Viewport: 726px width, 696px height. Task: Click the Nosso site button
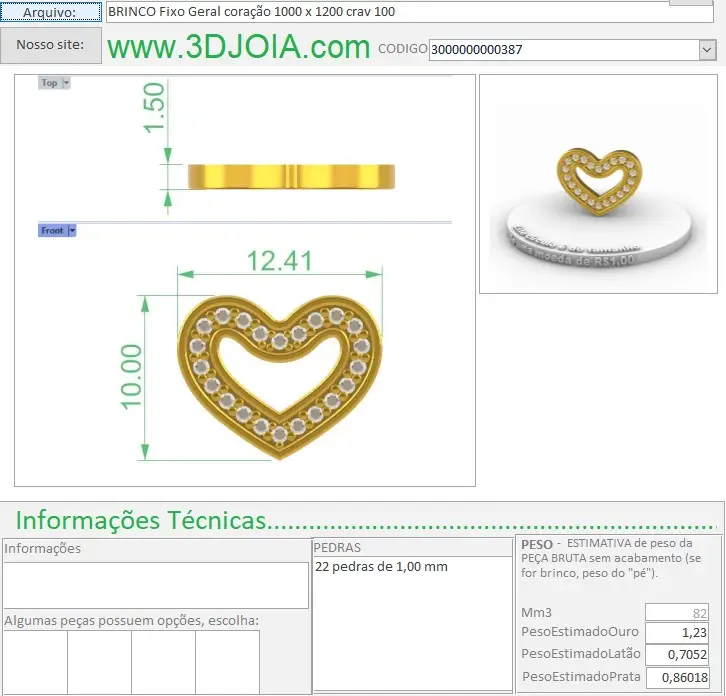click(x=51, y=45)
